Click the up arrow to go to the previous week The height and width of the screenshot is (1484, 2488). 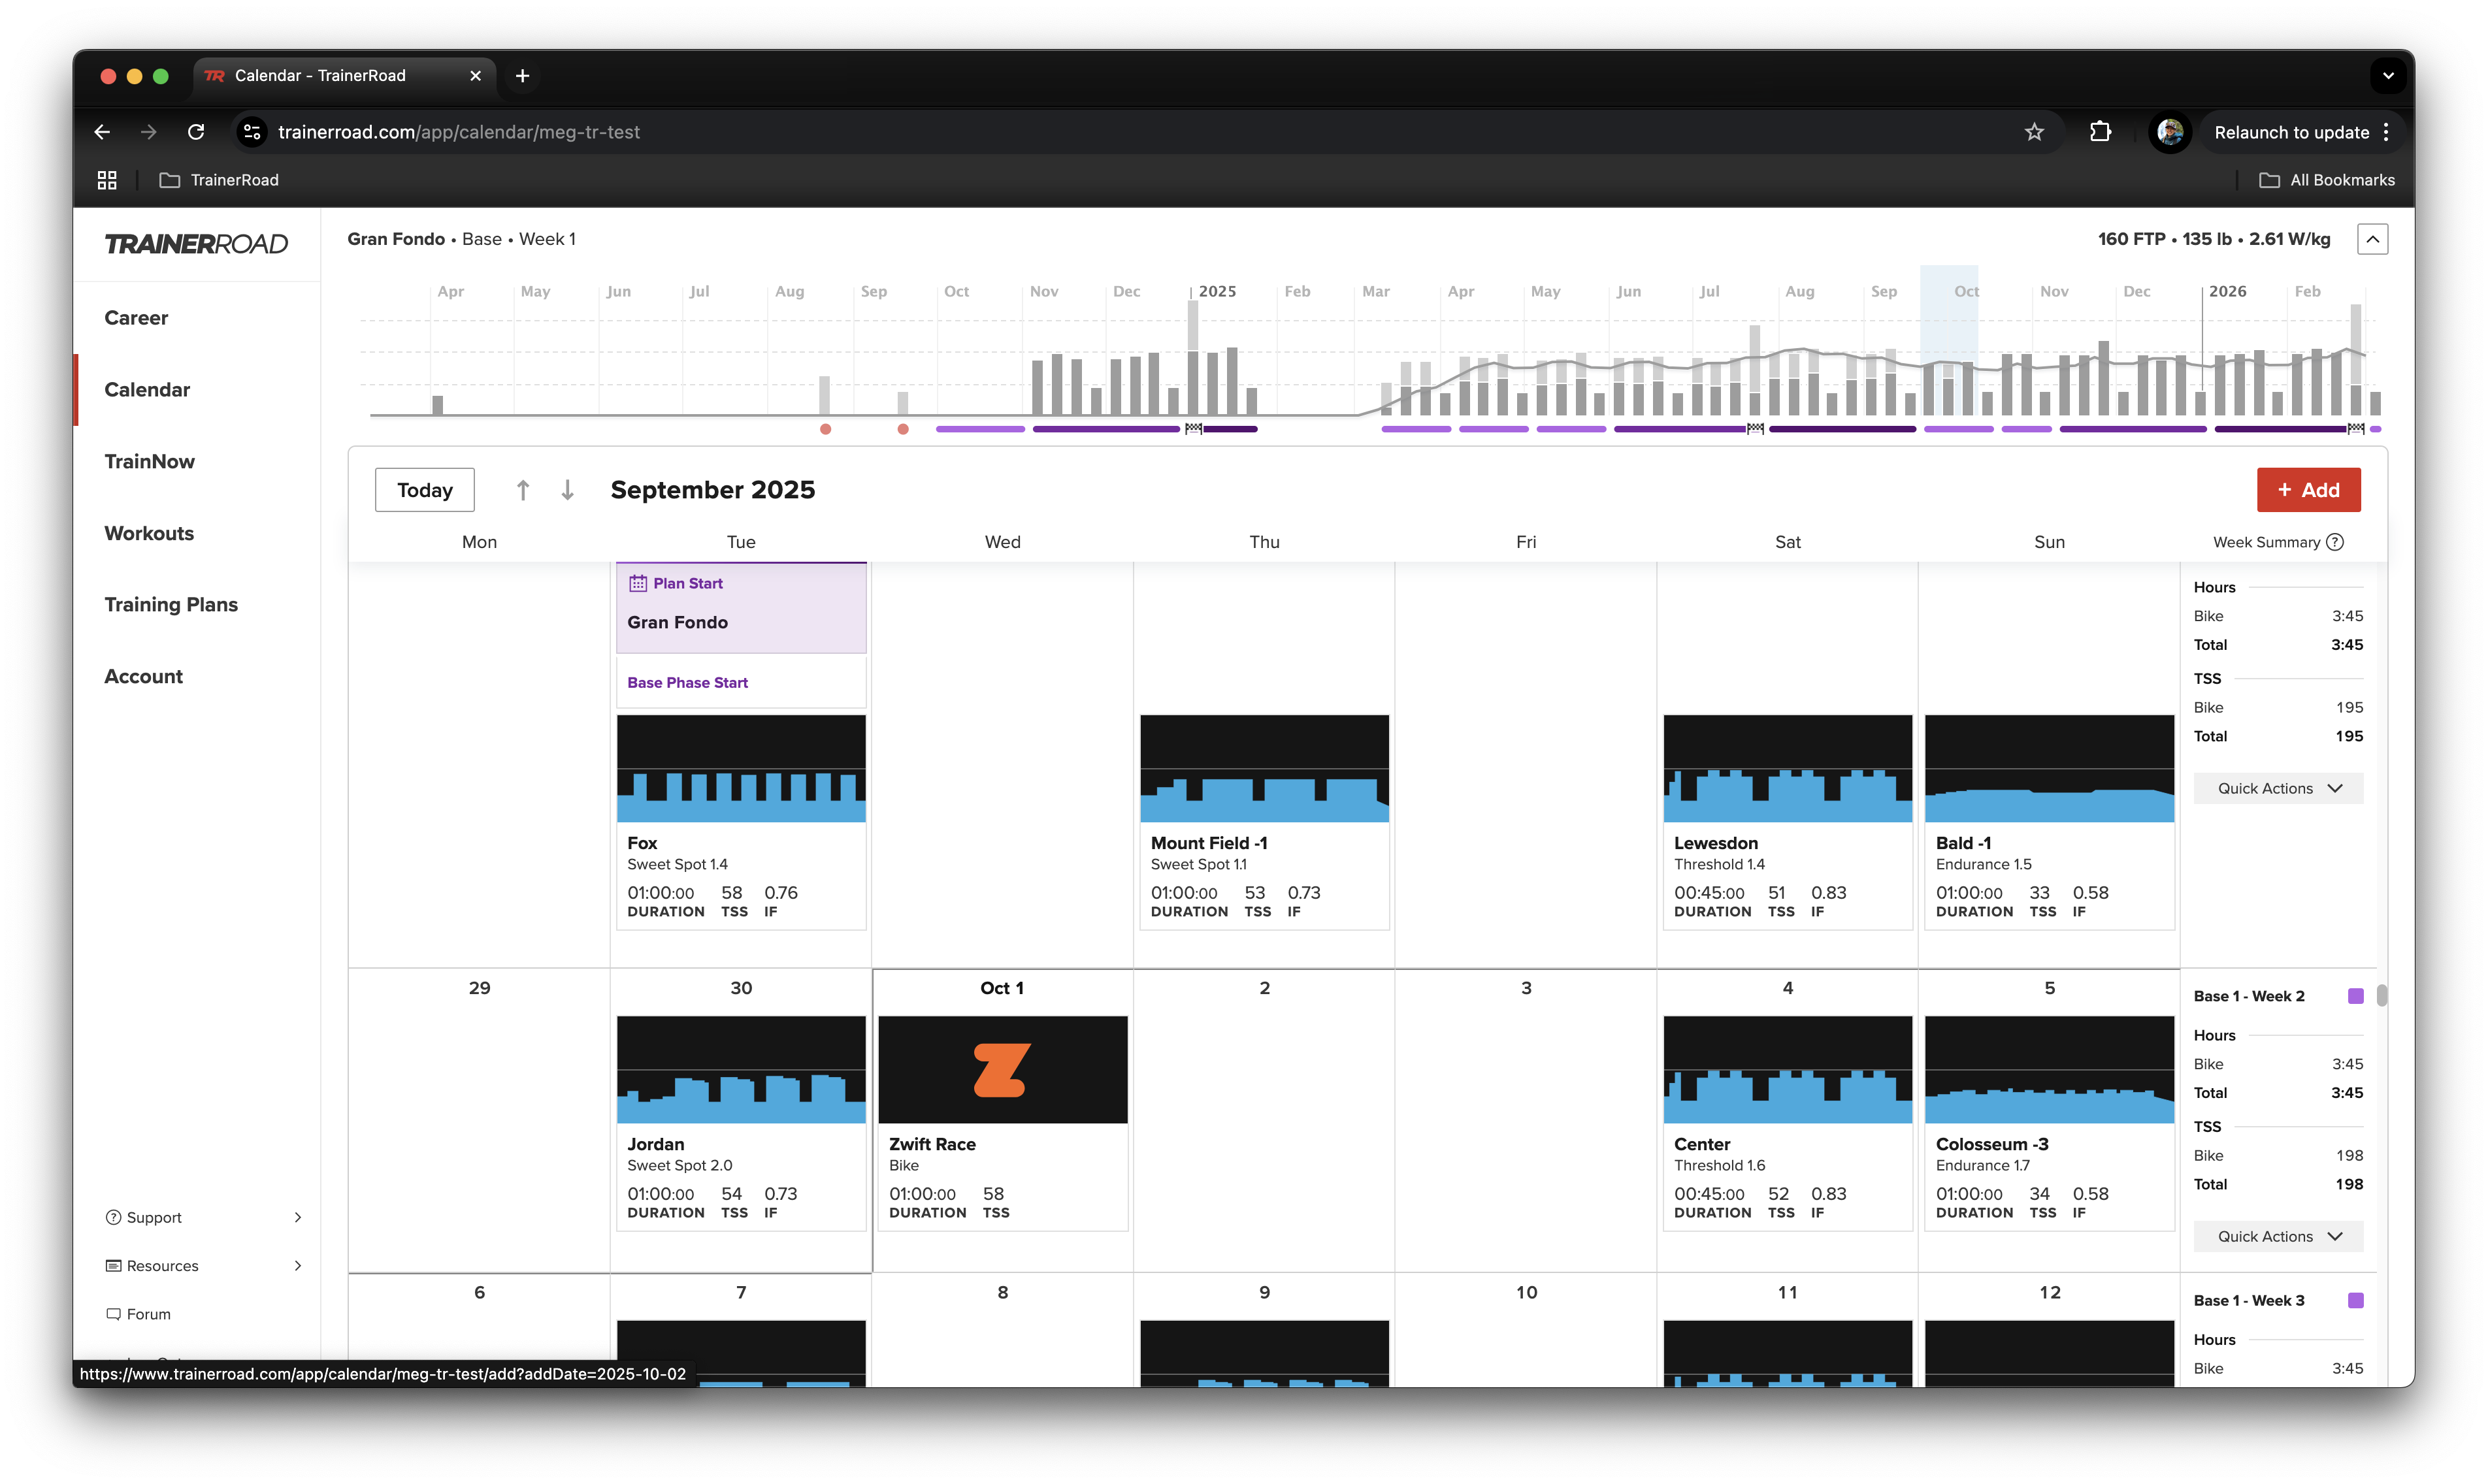(522, 490)
